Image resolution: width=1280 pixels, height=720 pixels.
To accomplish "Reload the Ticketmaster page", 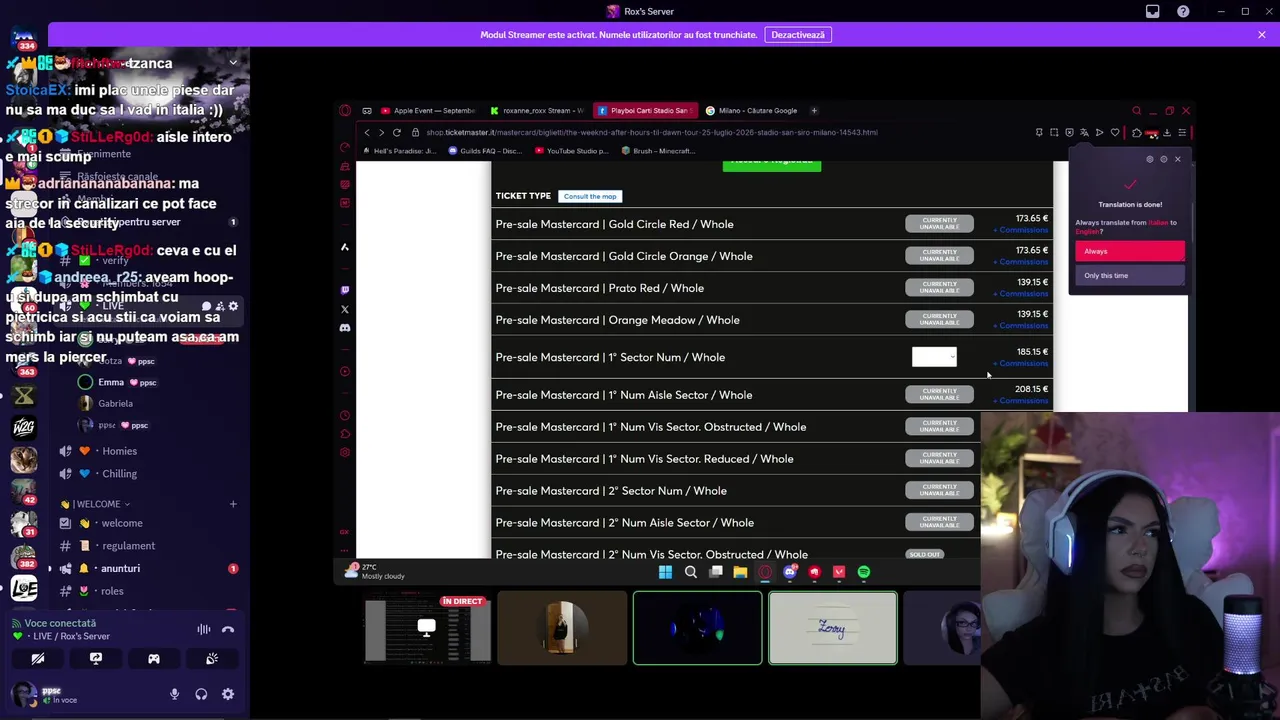I will tap(397, 132).
